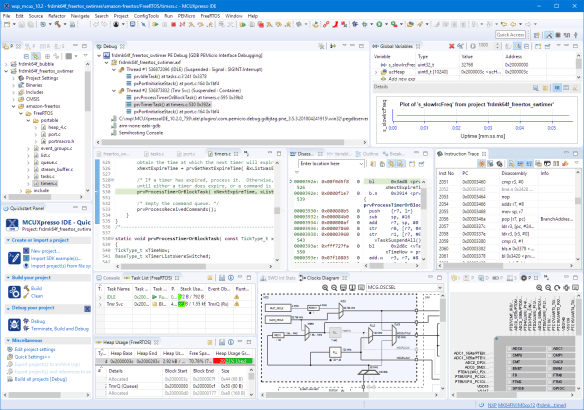Open the FreeRTOS menu
This screenshot has width=584, height=410.
[210, 16]
